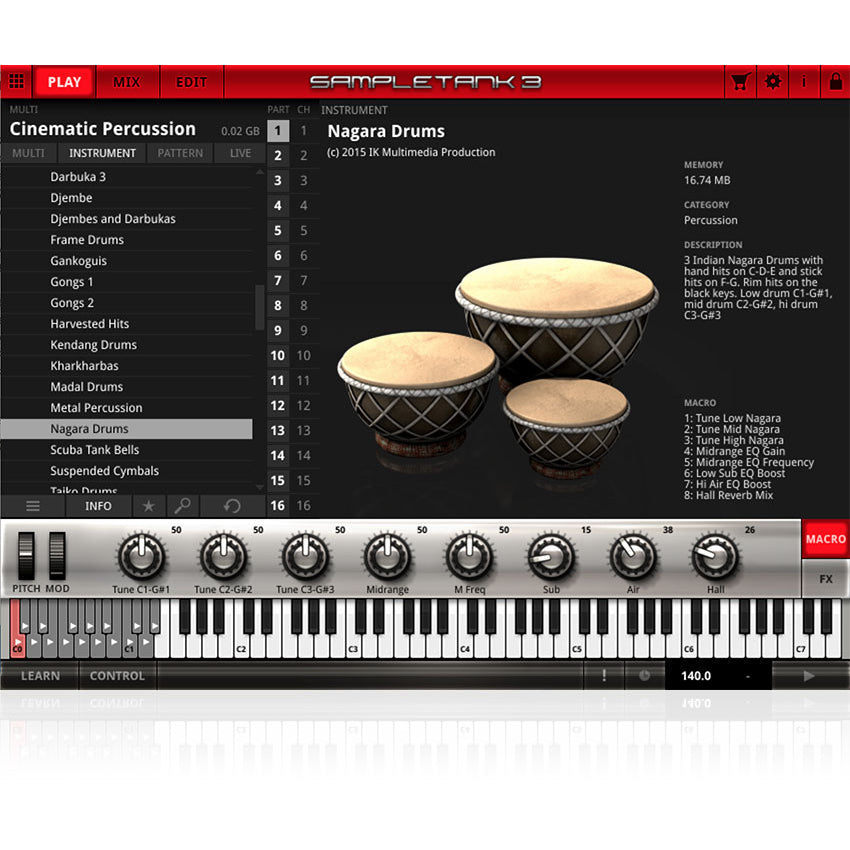Enable LEARN mode
Image resolution: width=850 pixels, height=850 pixels.
coord(40,676)
